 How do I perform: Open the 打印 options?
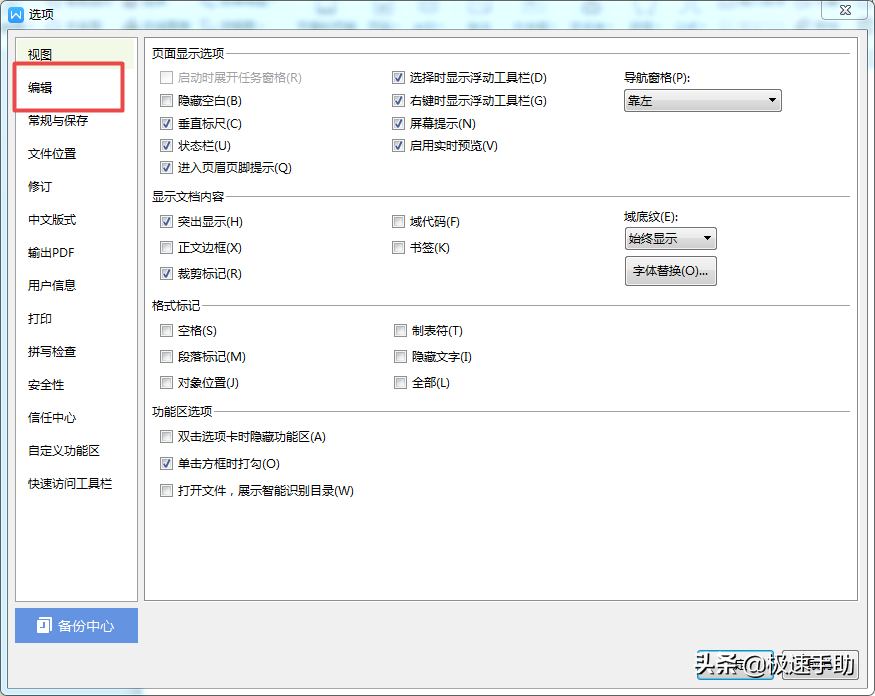coord(40,318)
